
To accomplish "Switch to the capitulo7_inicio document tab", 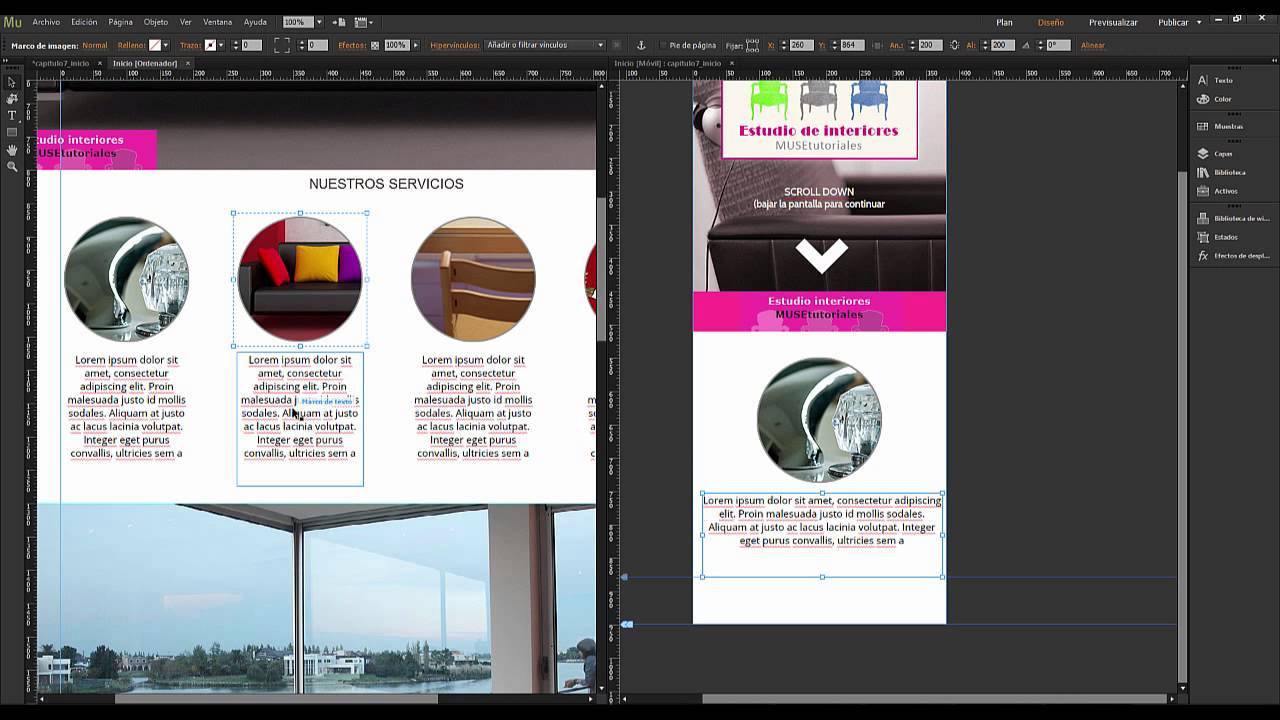I will tap(61, 63).
